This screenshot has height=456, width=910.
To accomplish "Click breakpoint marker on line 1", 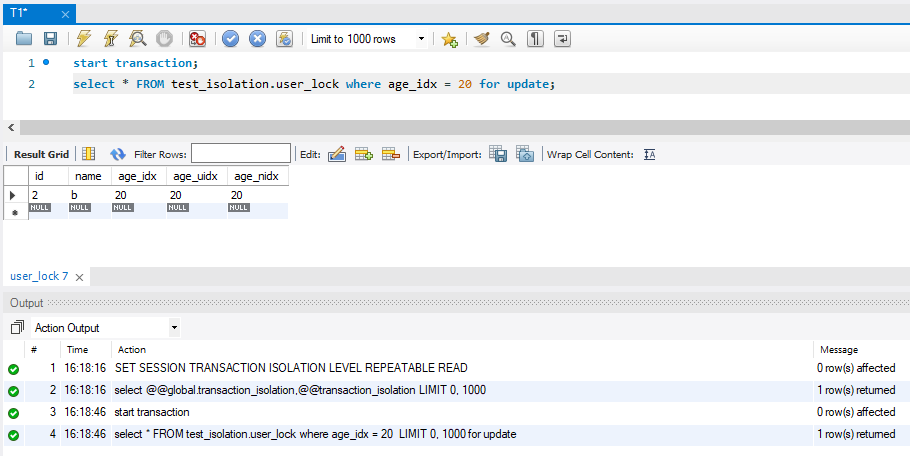I will click(x=46, y=62).
